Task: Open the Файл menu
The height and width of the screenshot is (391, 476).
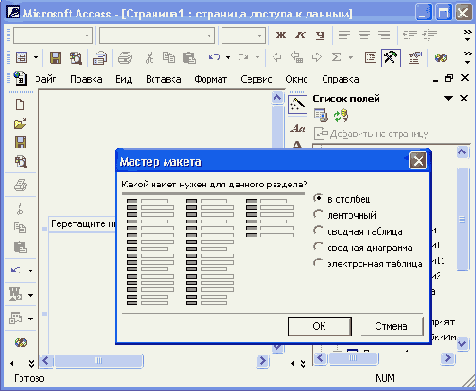Action: pos(46,79)
